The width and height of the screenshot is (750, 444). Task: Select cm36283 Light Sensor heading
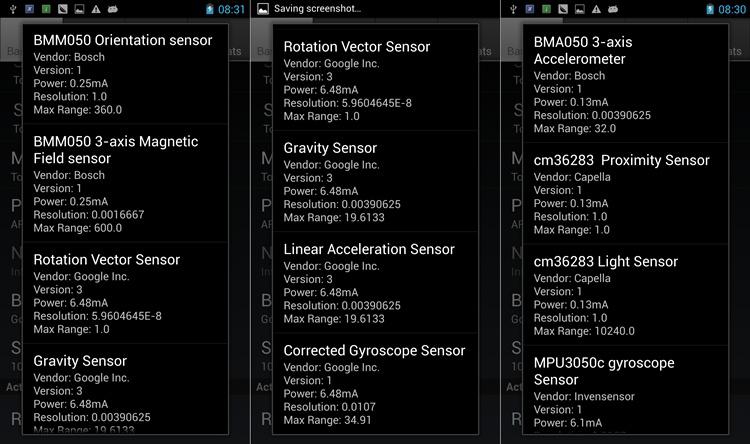(606, 262)
